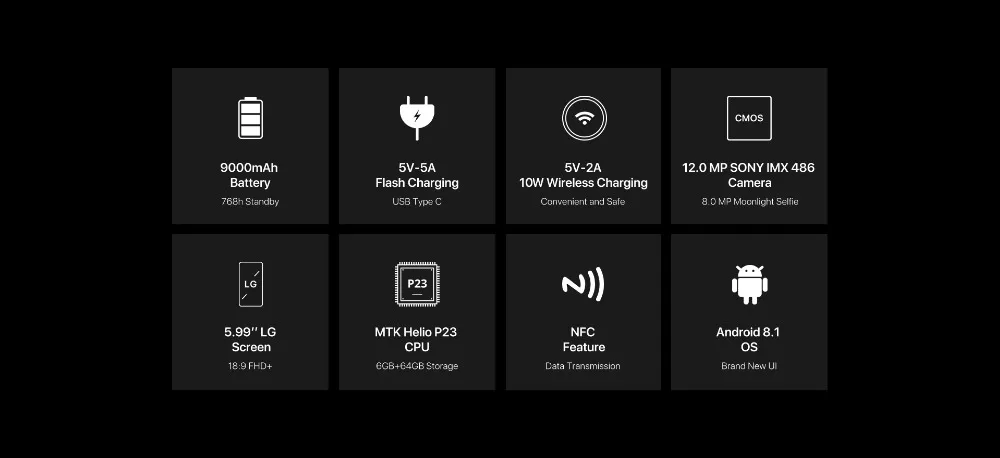Select the 12.0 MP SONY IMX 486 heading
The width and height of the screenshot is (1000, 458).
pyautogui.click(x=749, y=168)
